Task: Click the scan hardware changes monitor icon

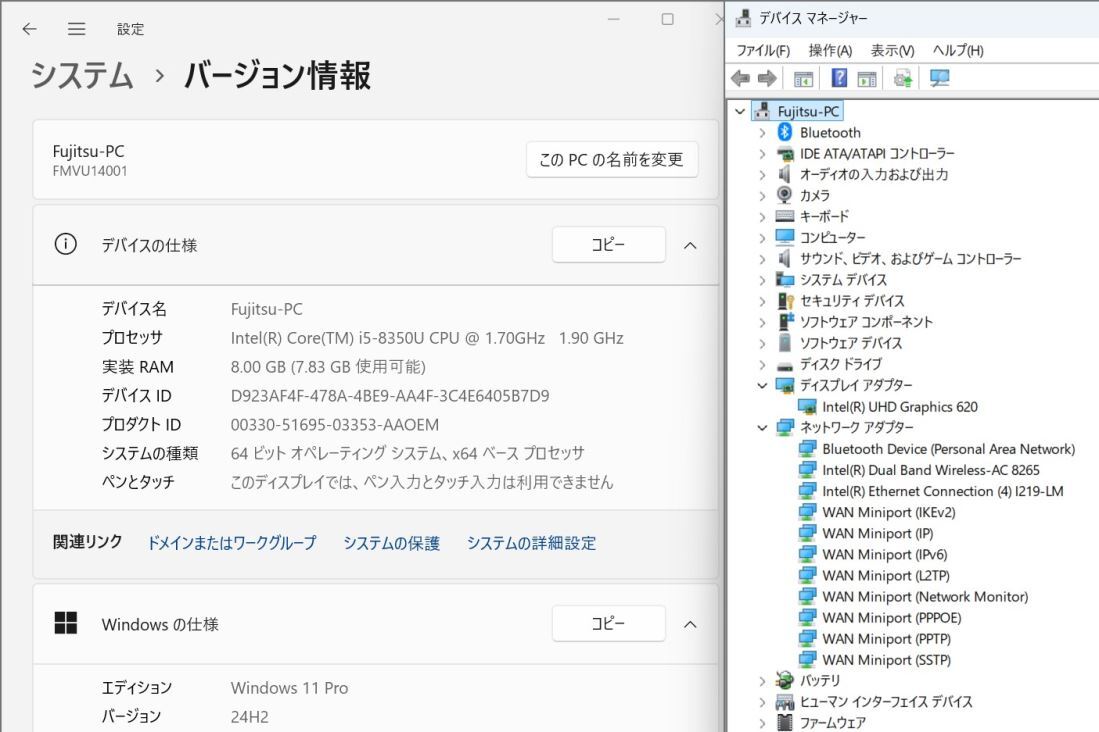Action: 939,78
